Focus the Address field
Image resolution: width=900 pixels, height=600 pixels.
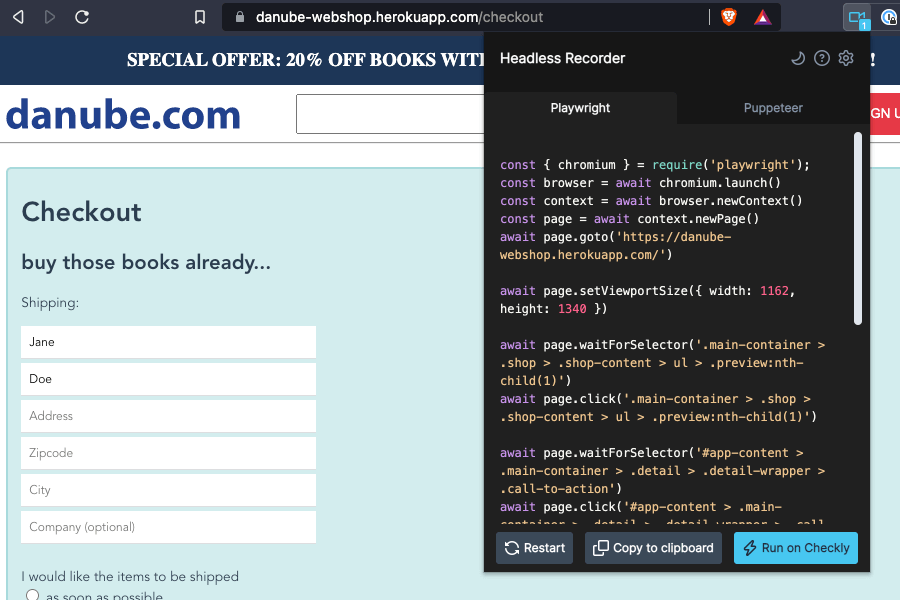tap(168, 416)
